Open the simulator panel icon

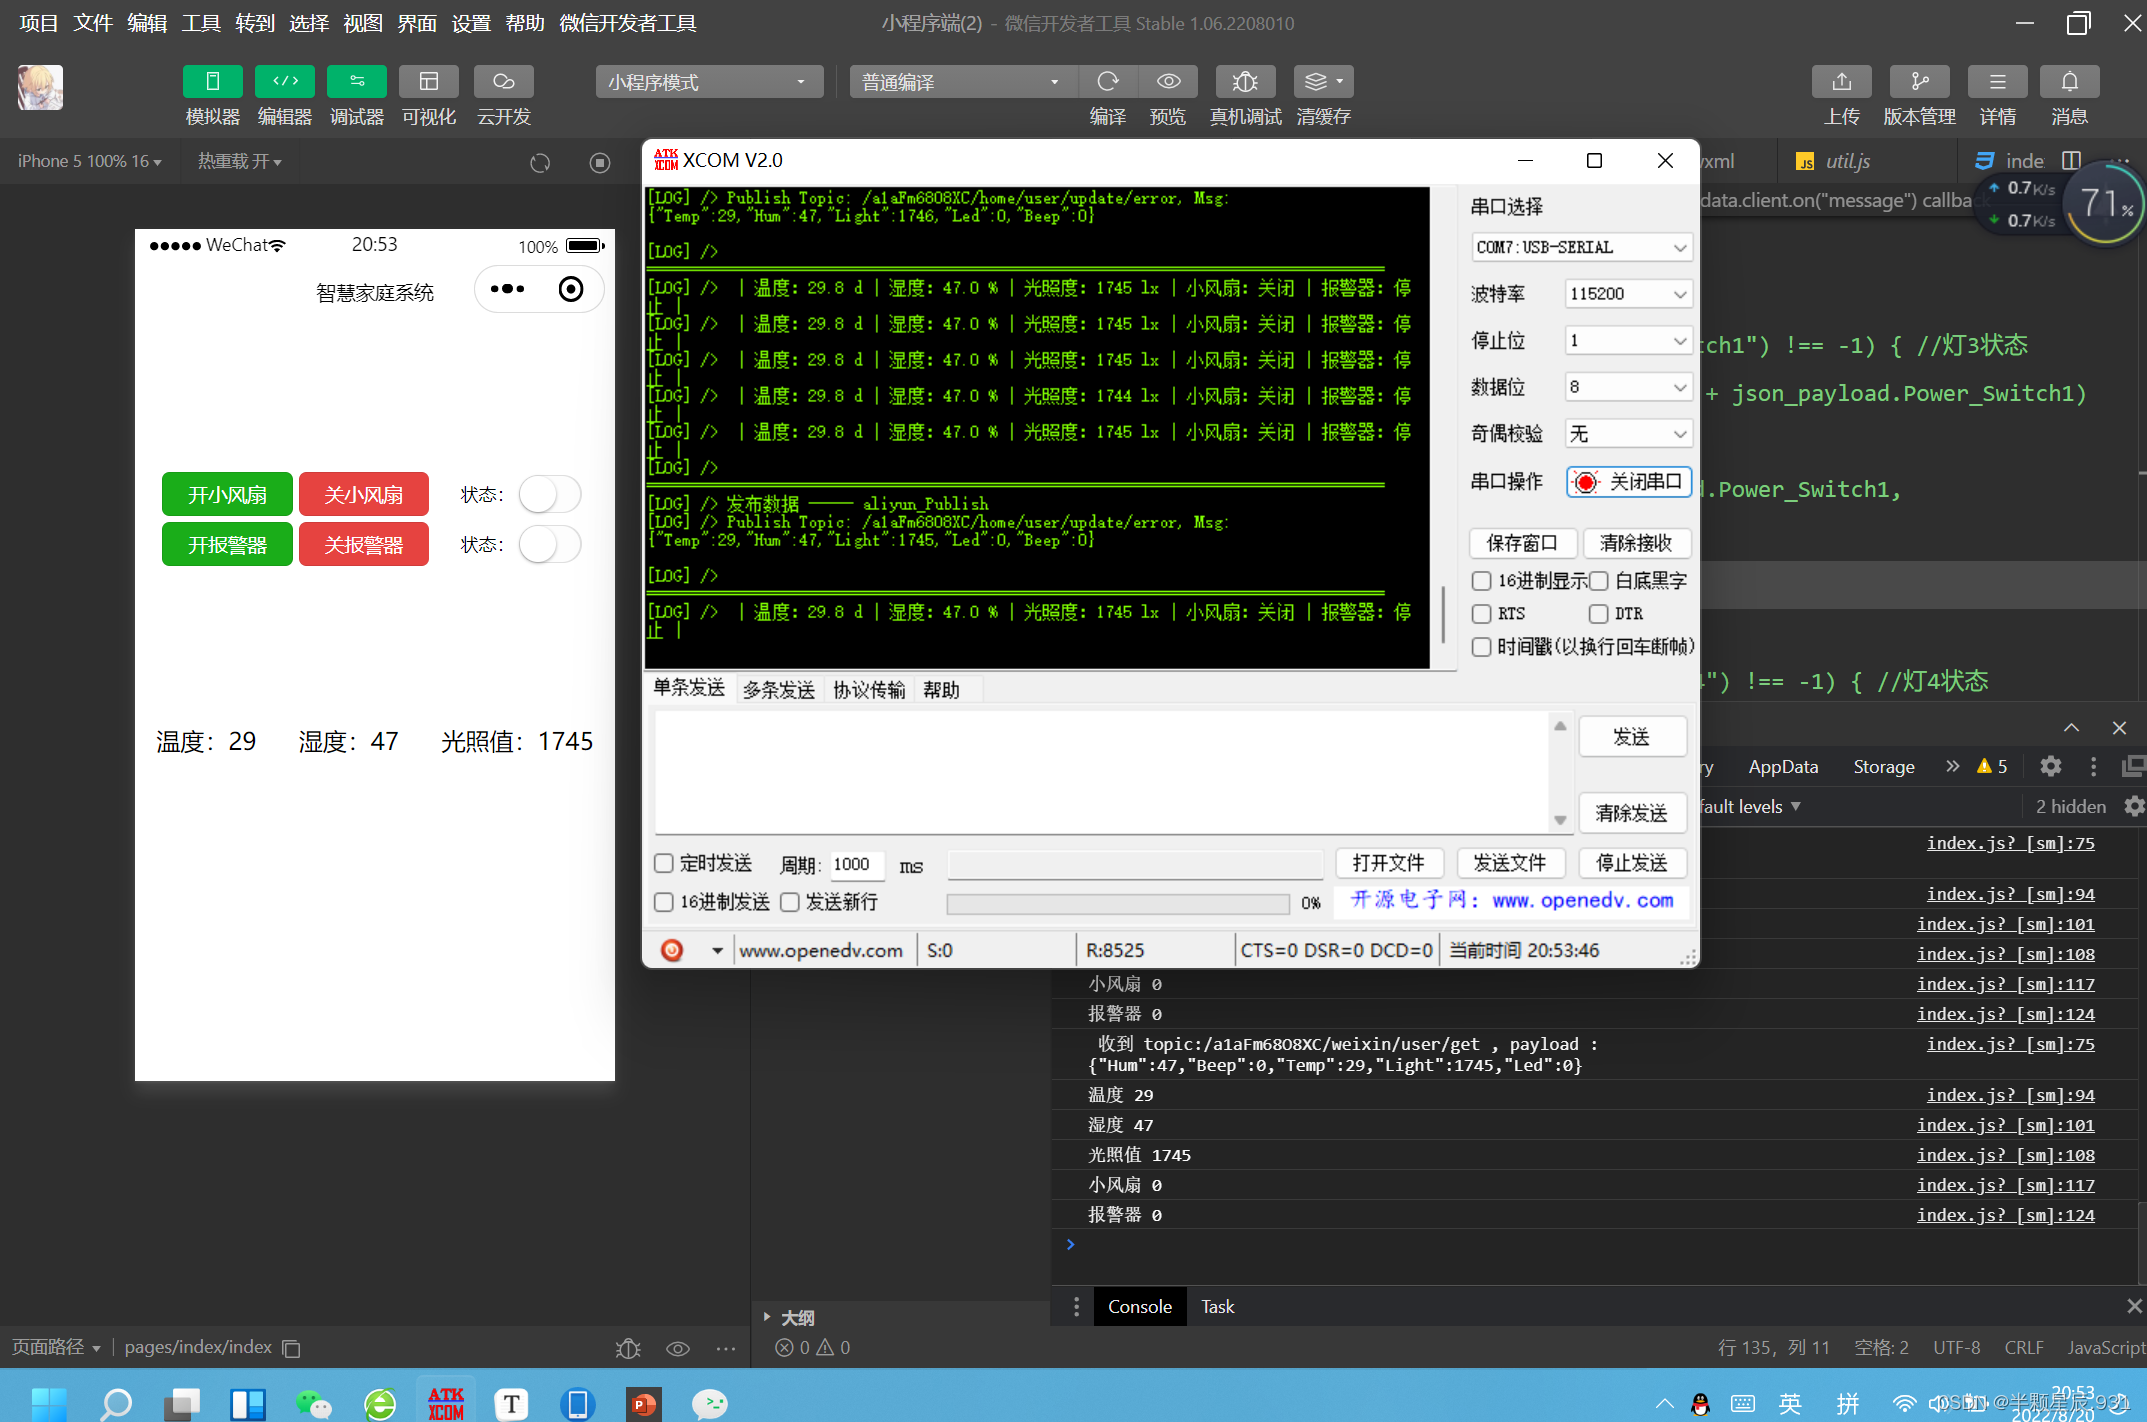[212, 82]
